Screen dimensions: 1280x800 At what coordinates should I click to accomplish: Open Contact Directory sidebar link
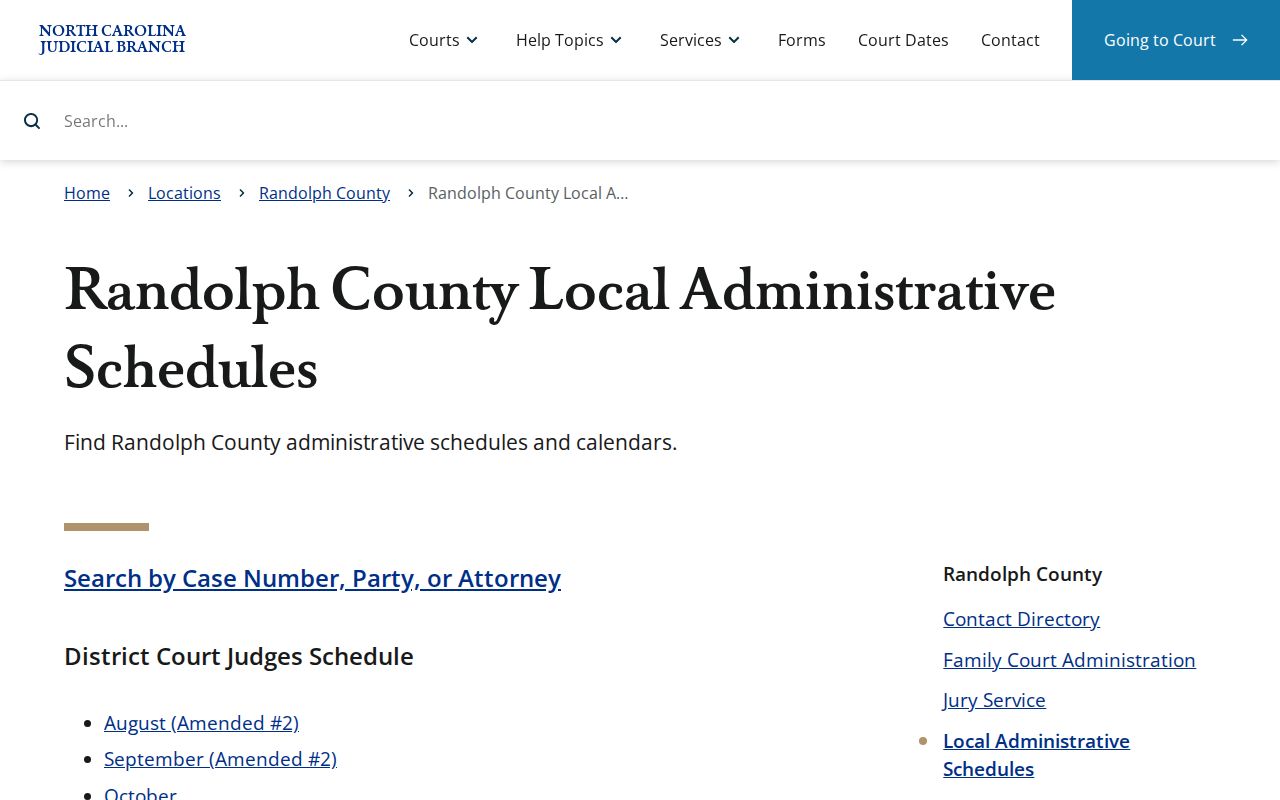pos(1021,619)
